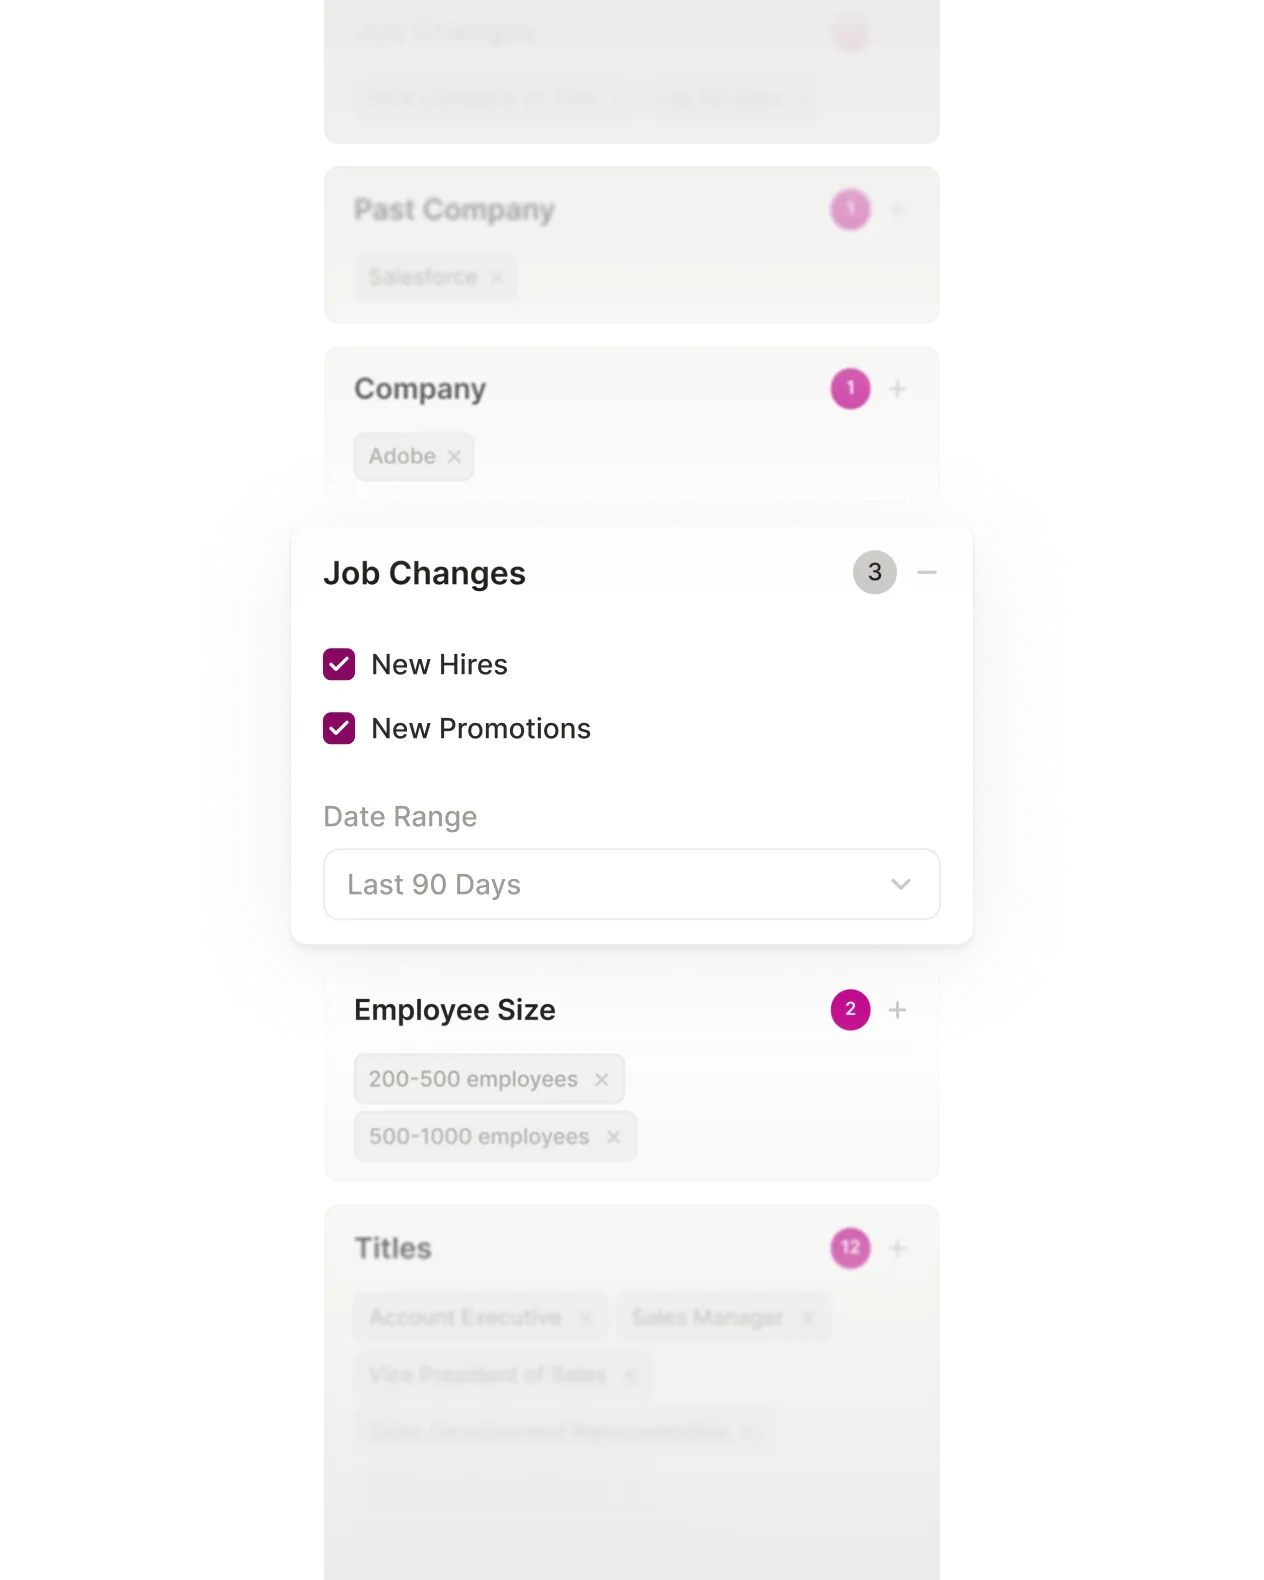Remove the Sales Manager title tag
This screenshot has height=1580, width=1264.
coord(805,1317)
